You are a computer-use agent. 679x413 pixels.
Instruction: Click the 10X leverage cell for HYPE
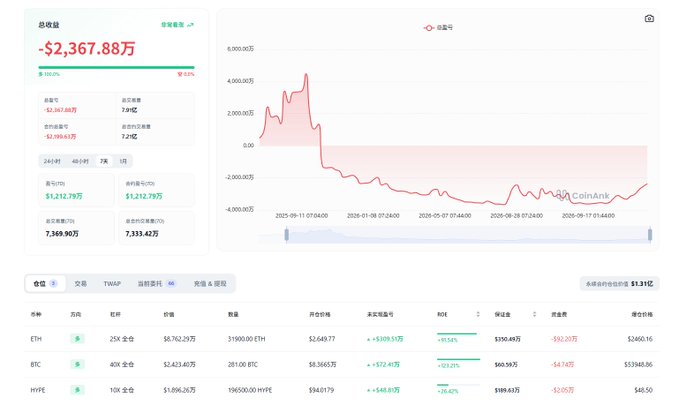[x=122, y=390]
